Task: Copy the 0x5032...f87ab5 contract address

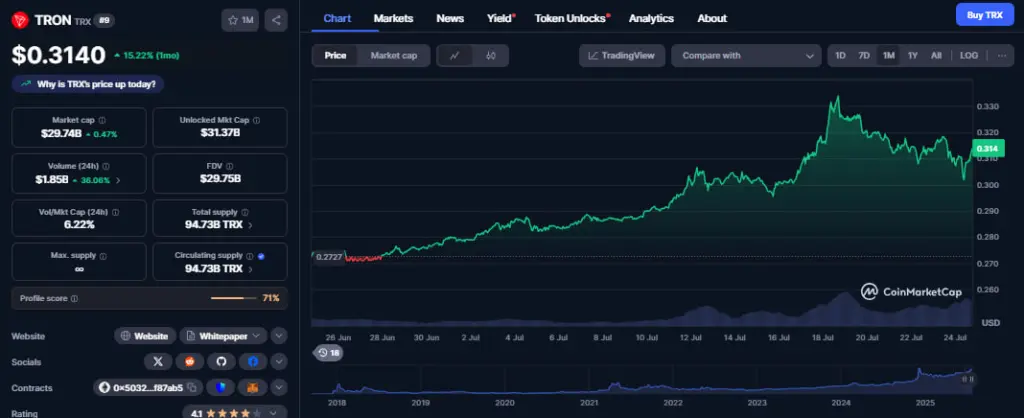Action: click(x=192, y=388)
